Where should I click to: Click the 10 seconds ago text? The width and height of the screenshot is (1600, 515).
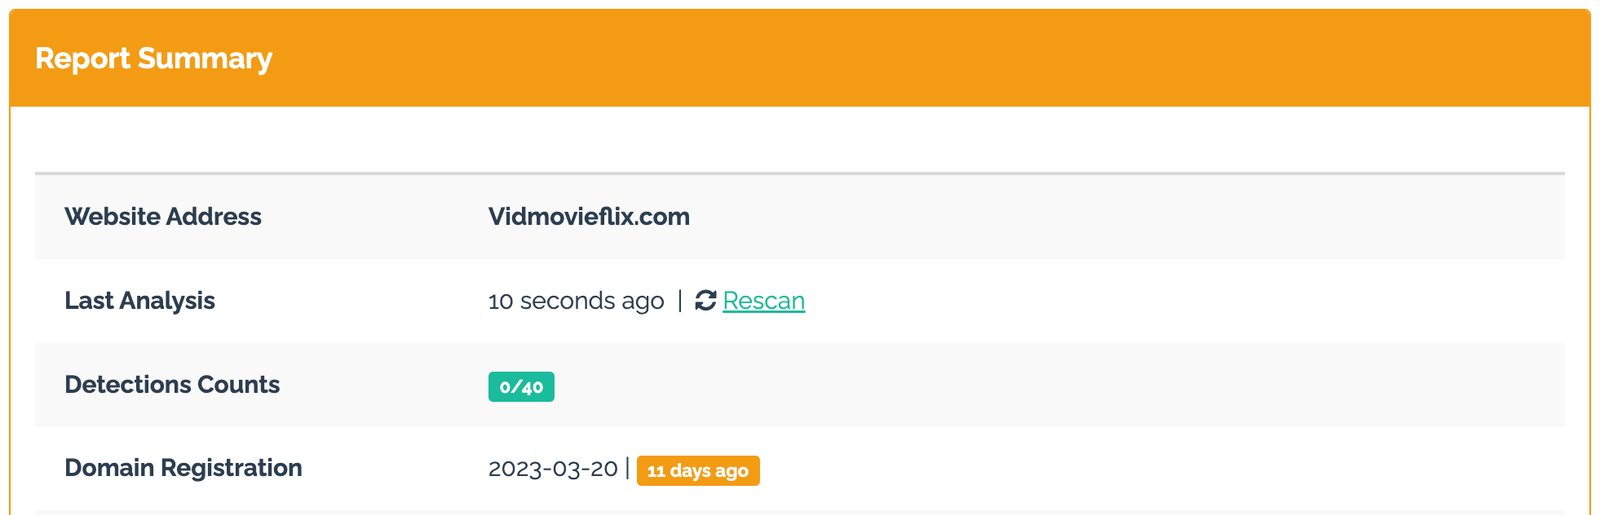(576, 301)
